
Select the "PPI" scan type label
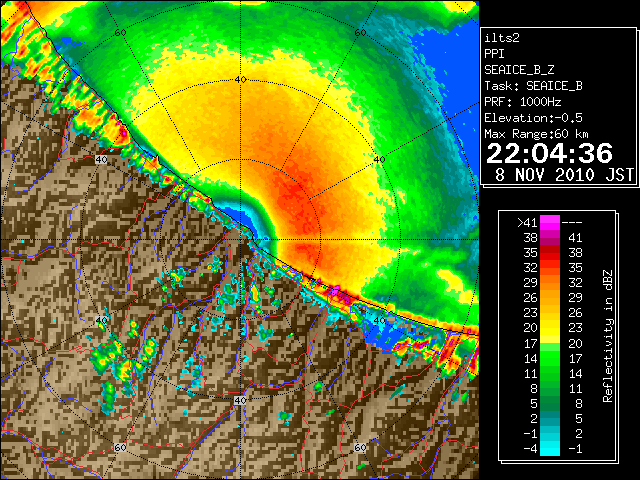coord(494,54)
